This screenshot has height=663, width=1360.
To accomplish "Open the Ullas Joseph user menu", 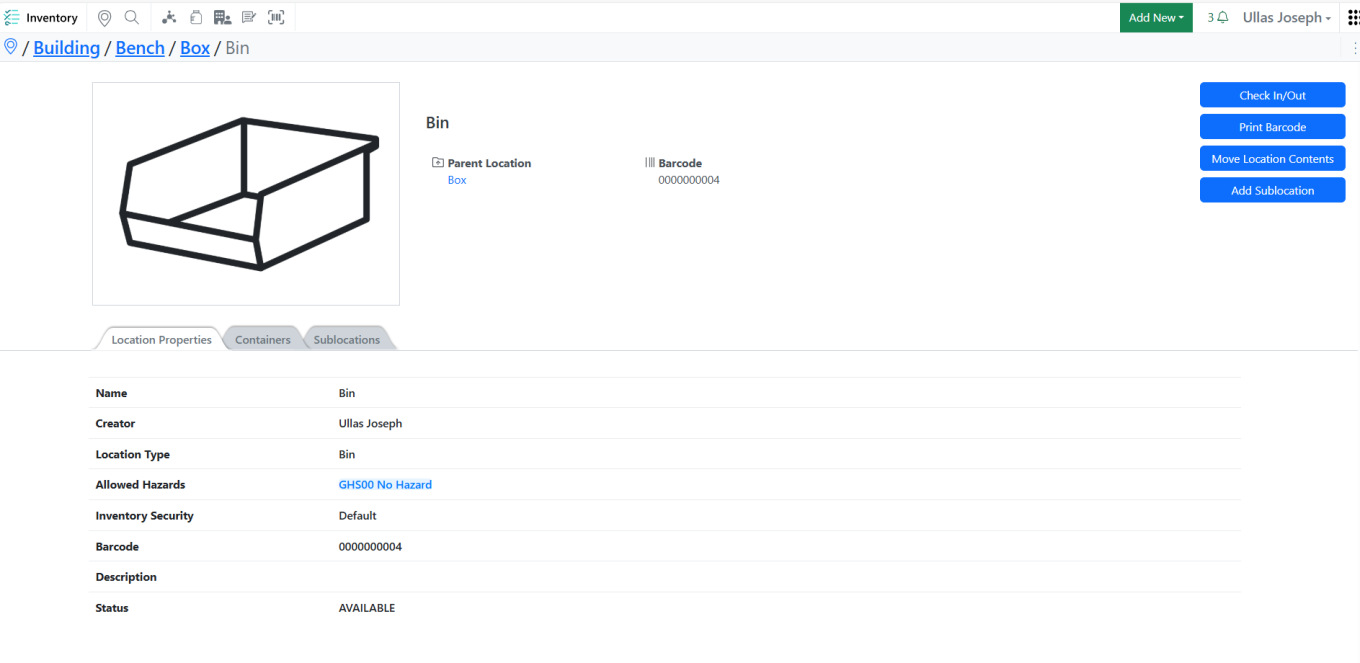I will pos(1287,17).
